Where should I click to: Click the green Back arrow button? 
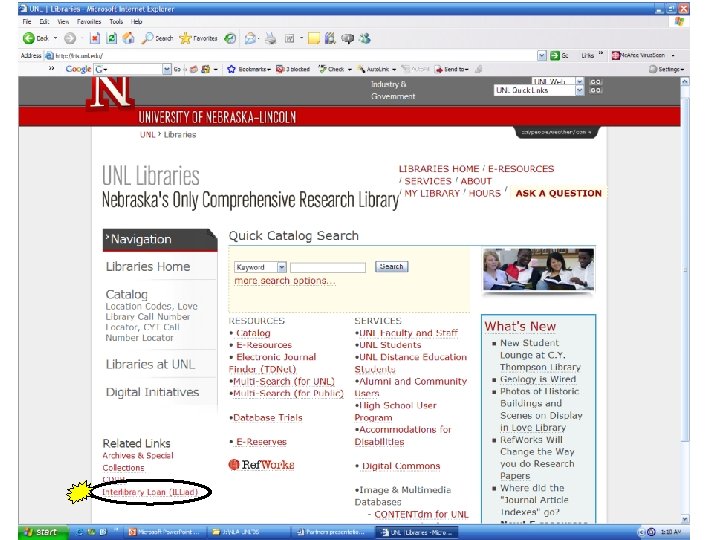[x=28, y=38]
